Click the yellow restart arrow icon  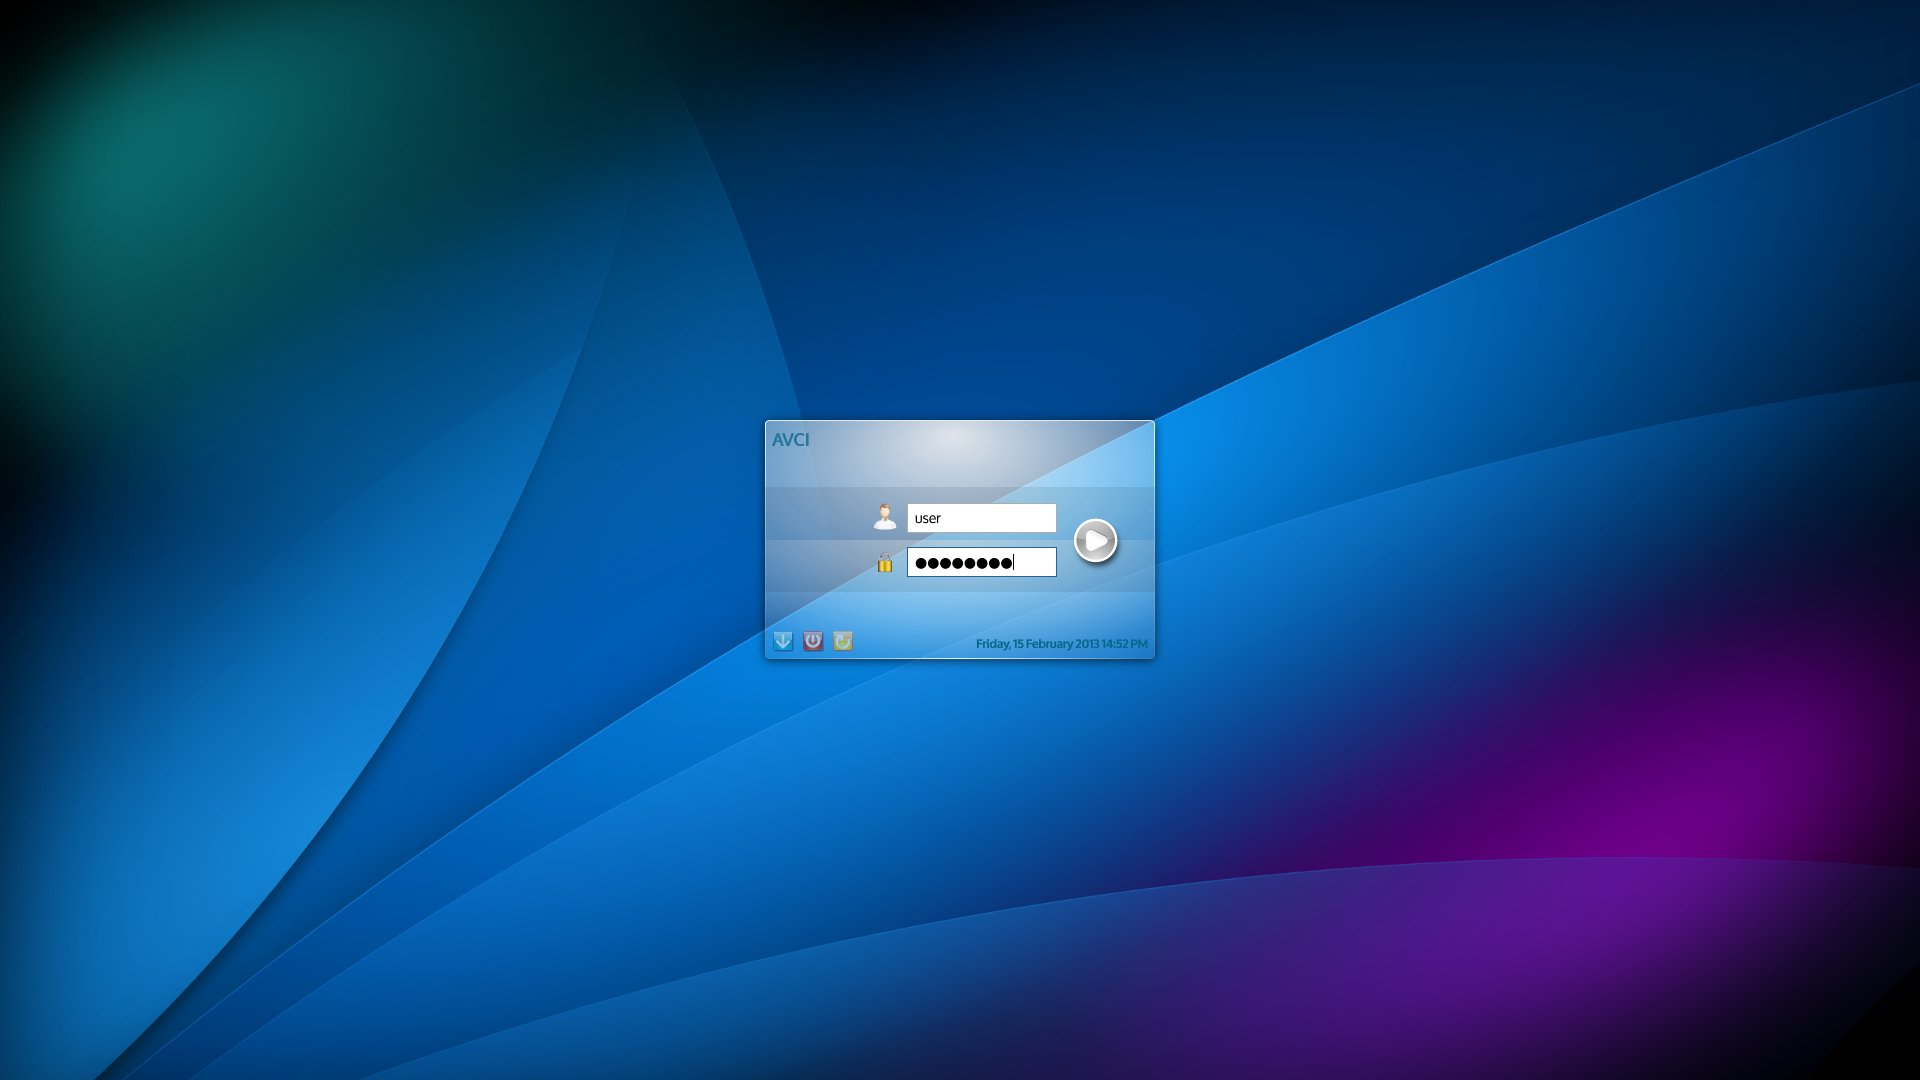pos(843,641)
